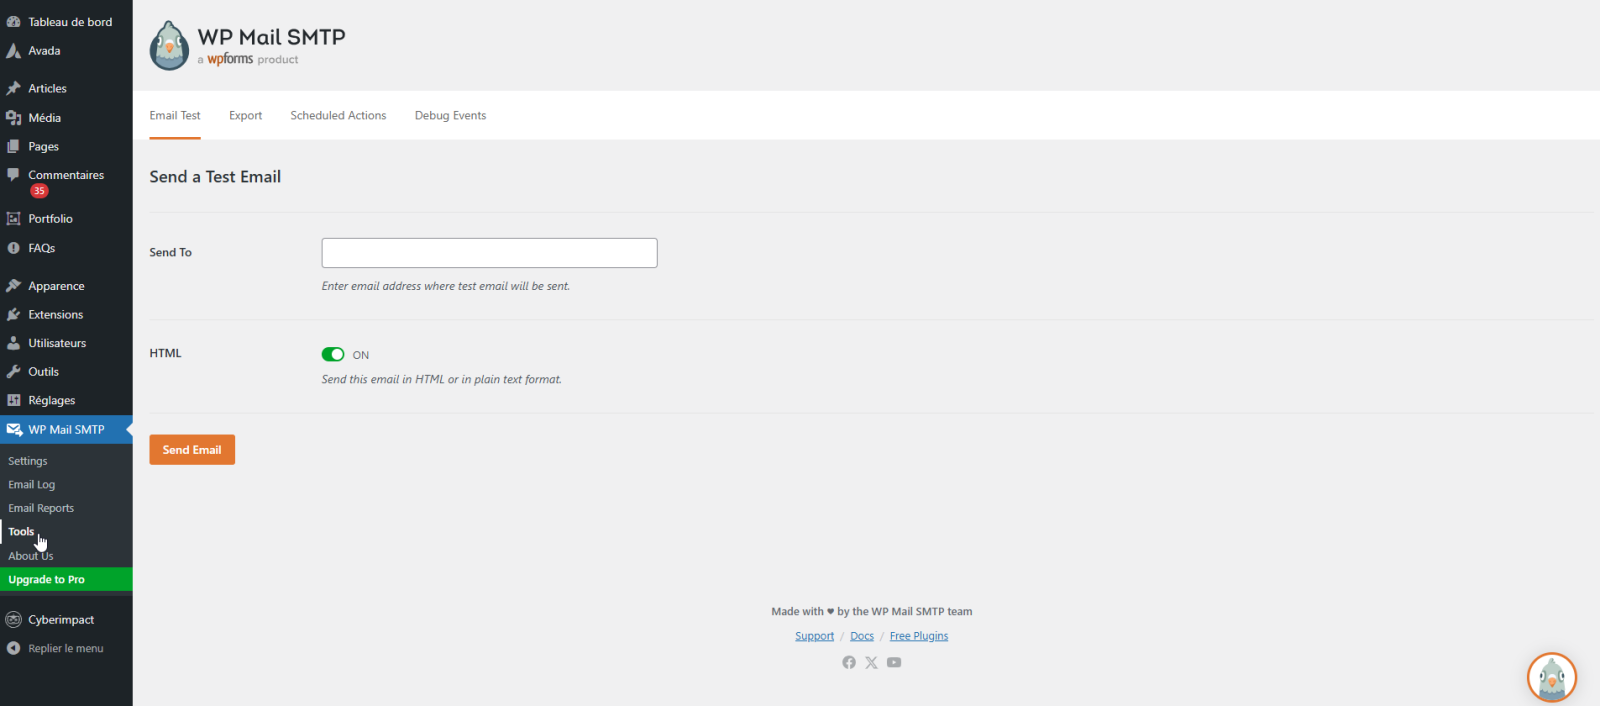Click the Facebook icon in footer

849,662
